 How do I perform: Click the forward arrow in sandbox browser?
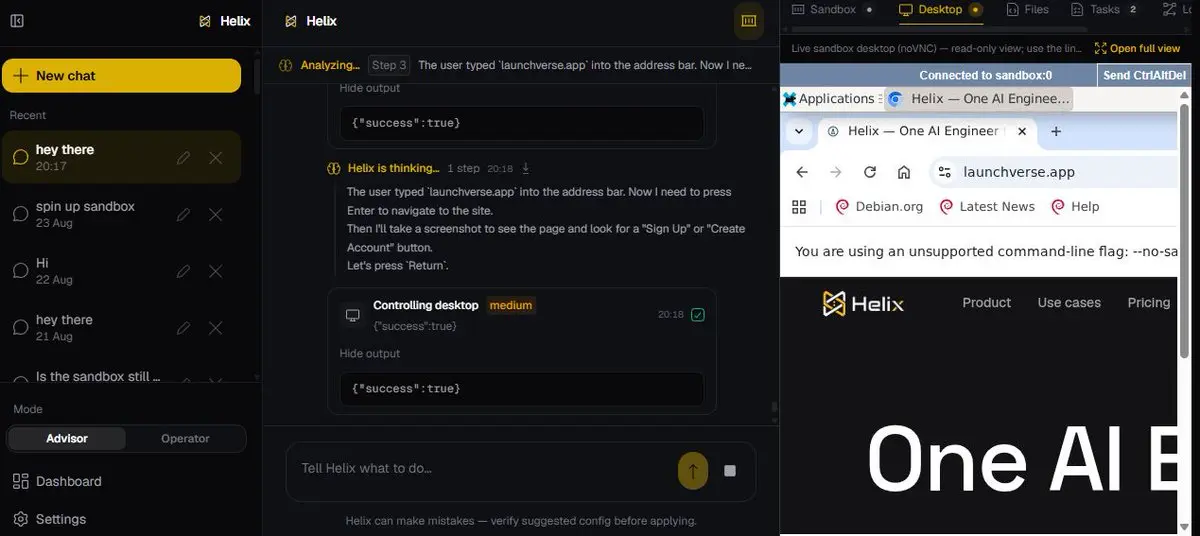pyautogui.click(x=836, y=172)
